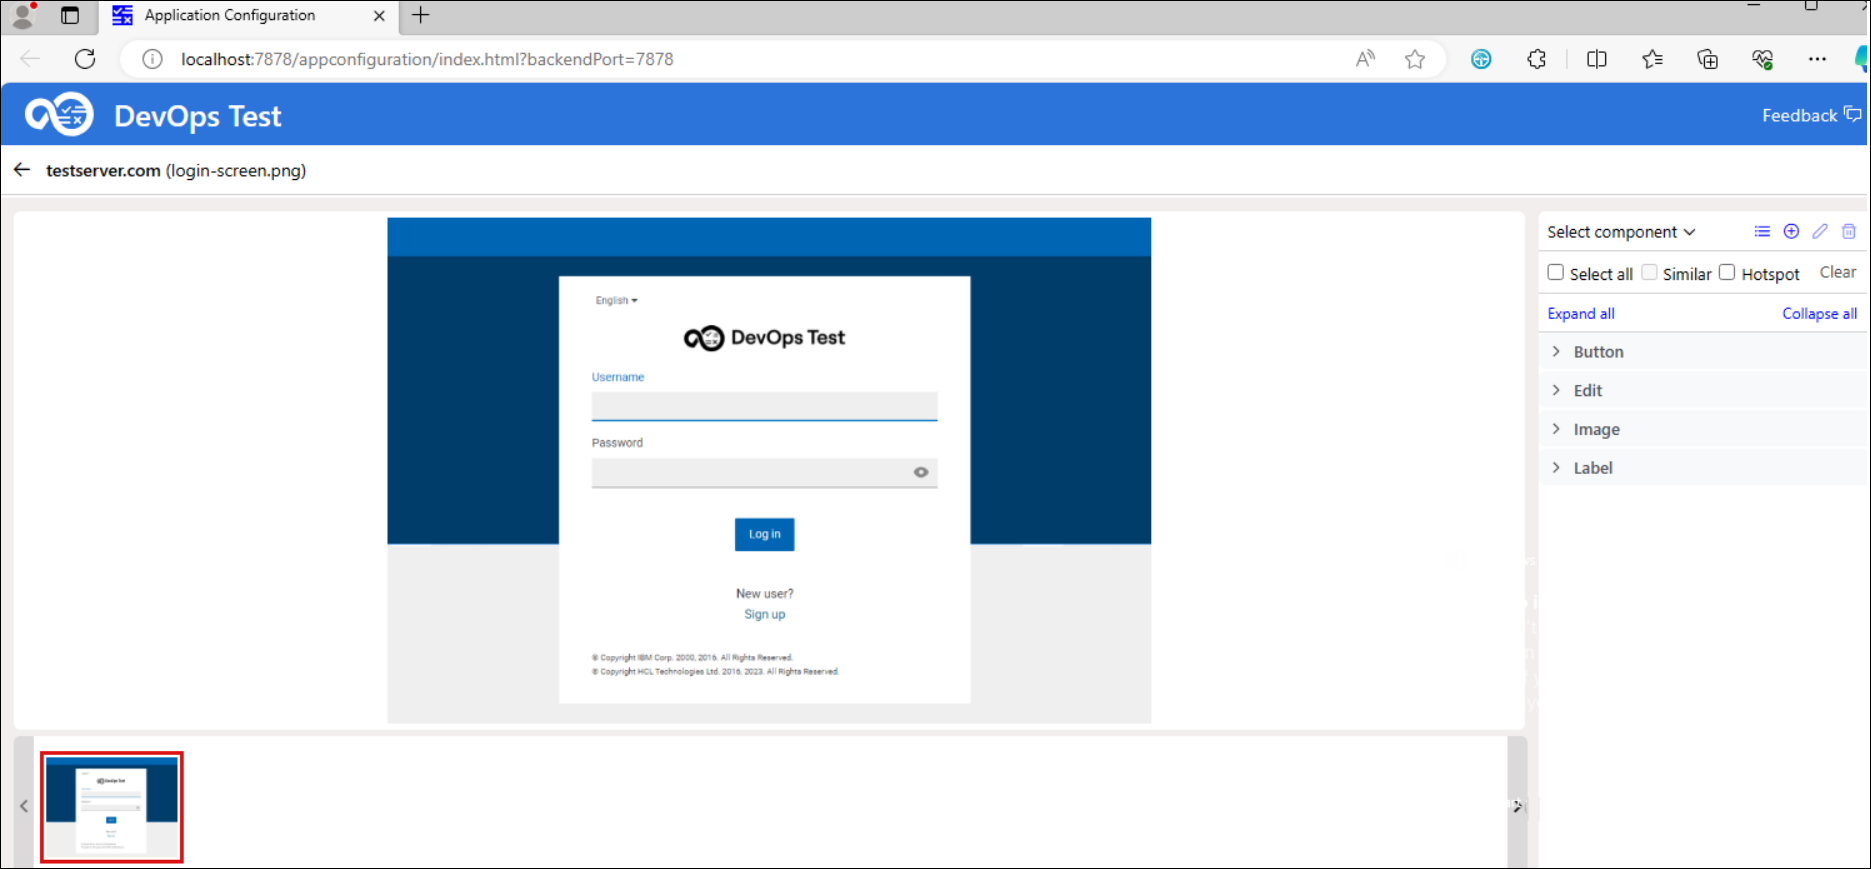Click the Collapse all link
The width and height of the screenshot is (1871, 869).
pyautogui.click(x=1819, y=313)
